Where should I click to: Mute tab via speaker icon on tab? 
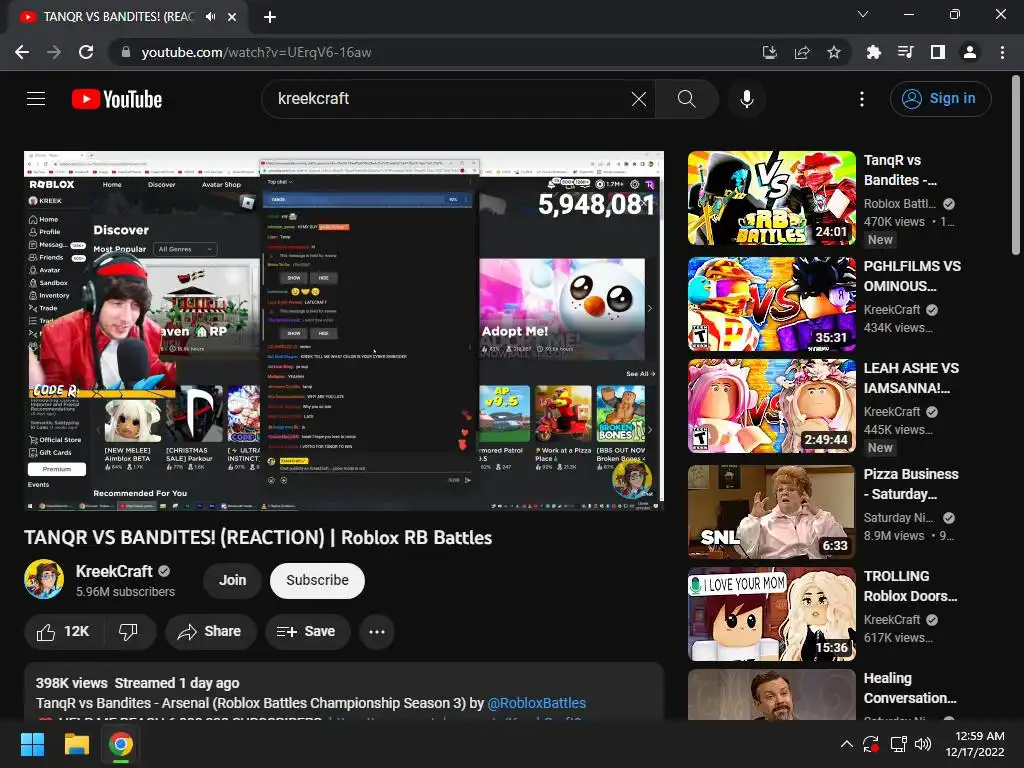(x=210, y=17)
